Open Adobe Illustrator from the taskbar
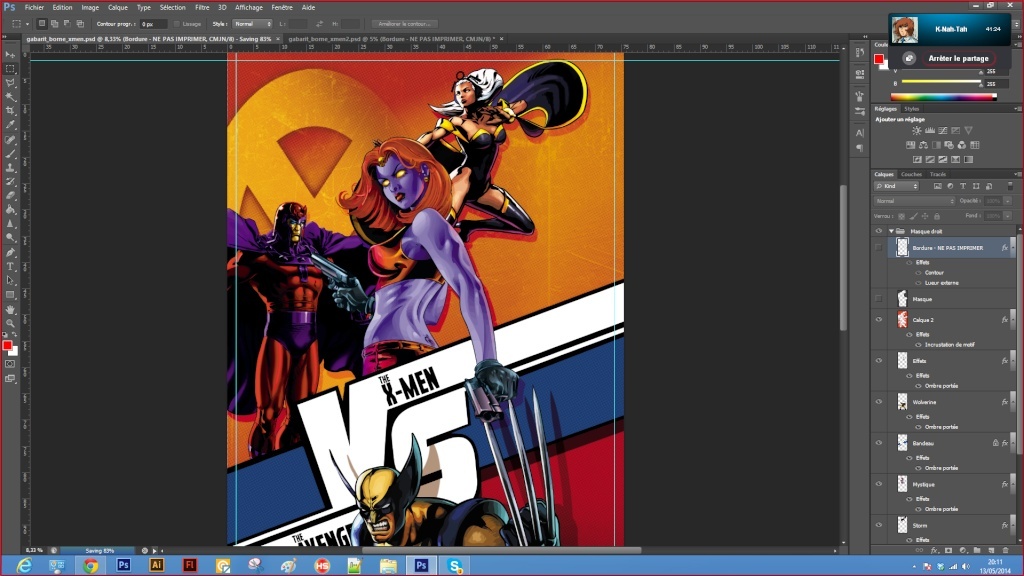Screen dimensions: 1024x576 click(157, 566)
